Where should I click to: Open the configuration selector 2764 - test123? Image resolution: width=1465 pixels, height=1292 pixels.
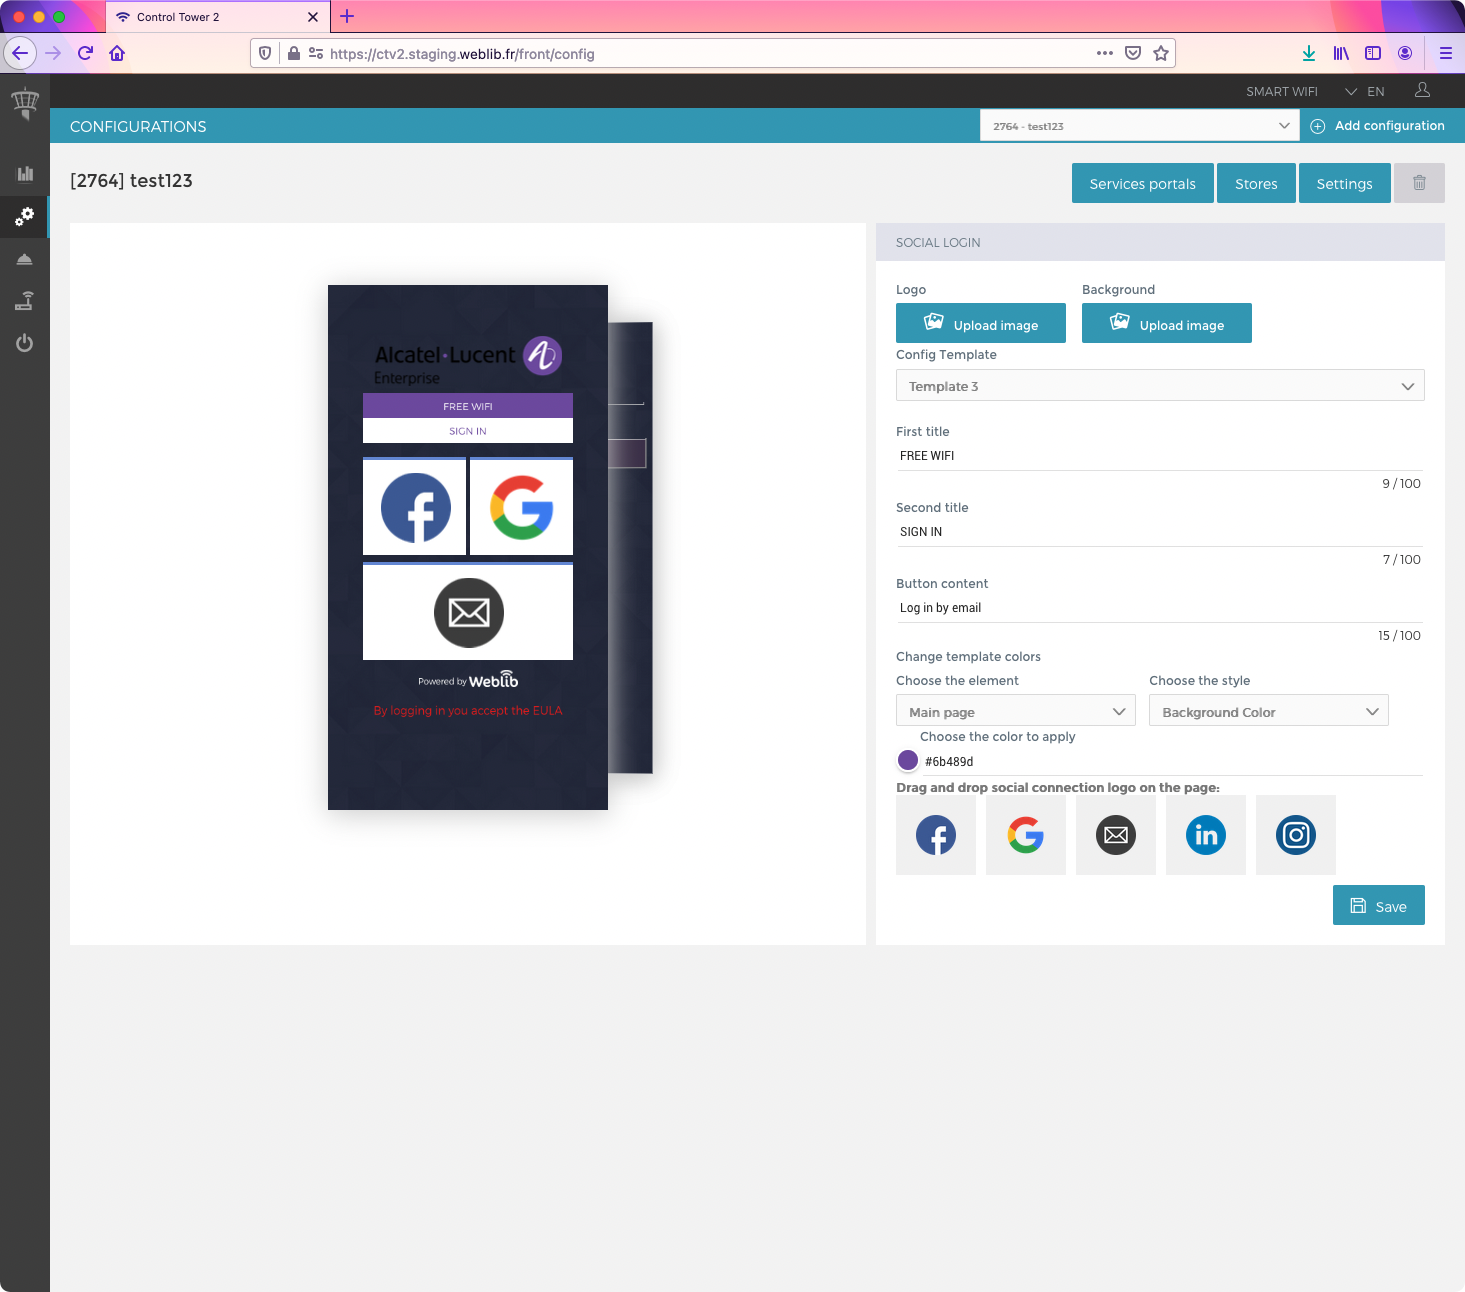pos(1139,126)
